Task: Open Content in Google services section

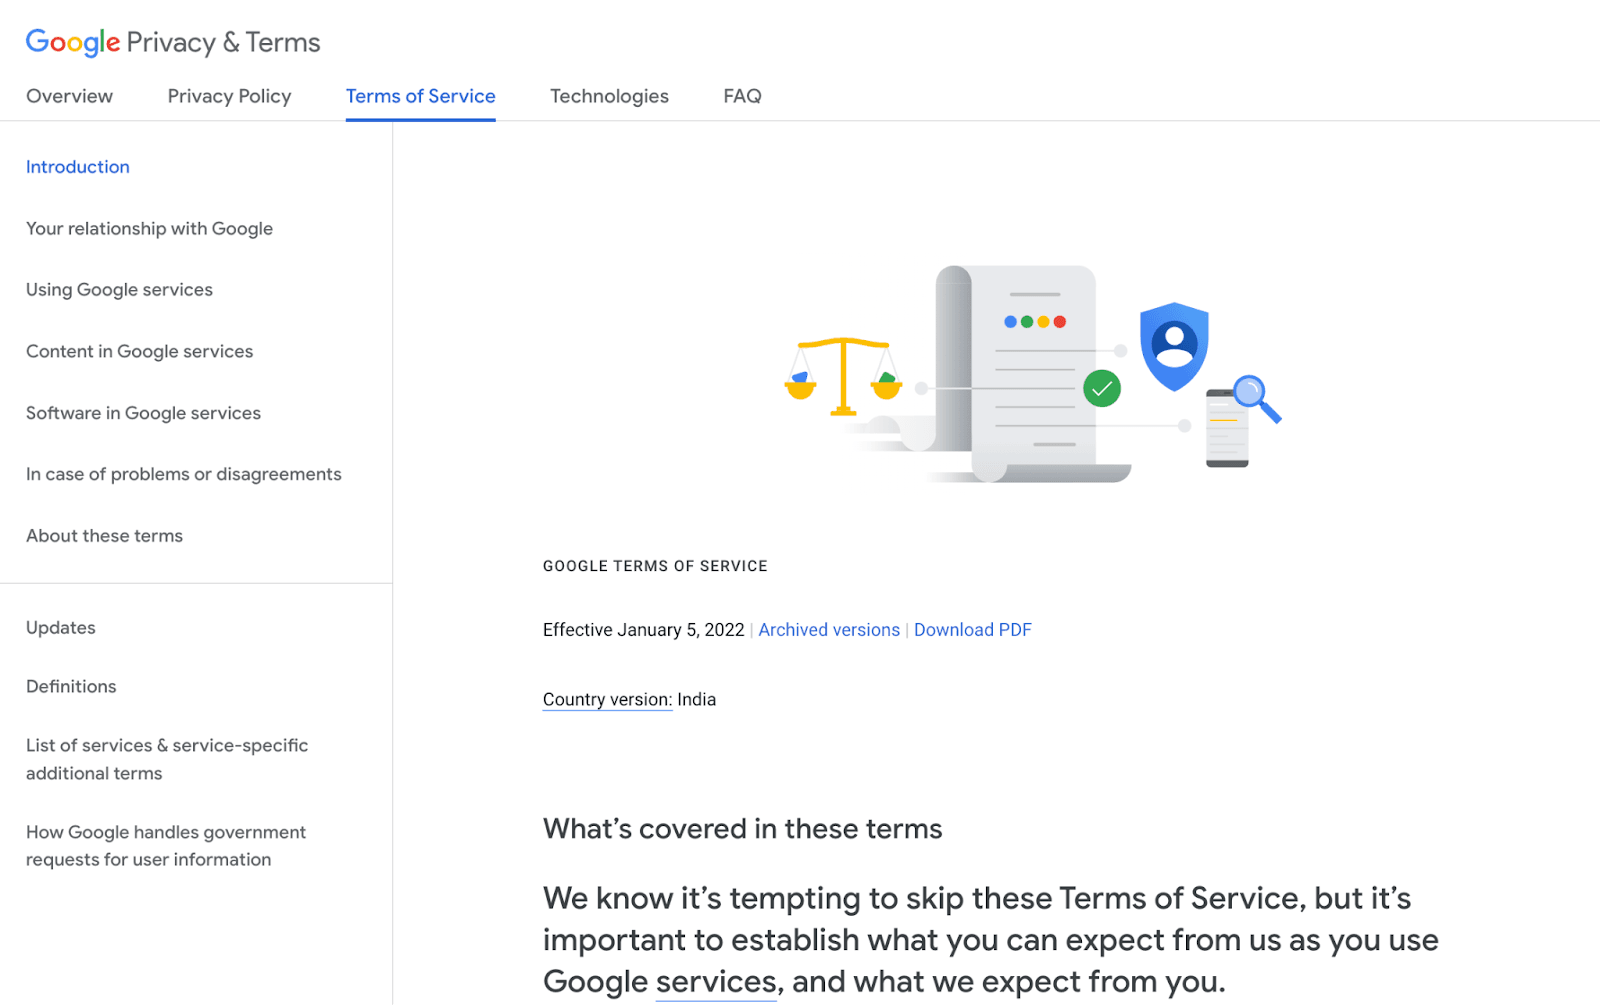Action: [x=139, y=352]
